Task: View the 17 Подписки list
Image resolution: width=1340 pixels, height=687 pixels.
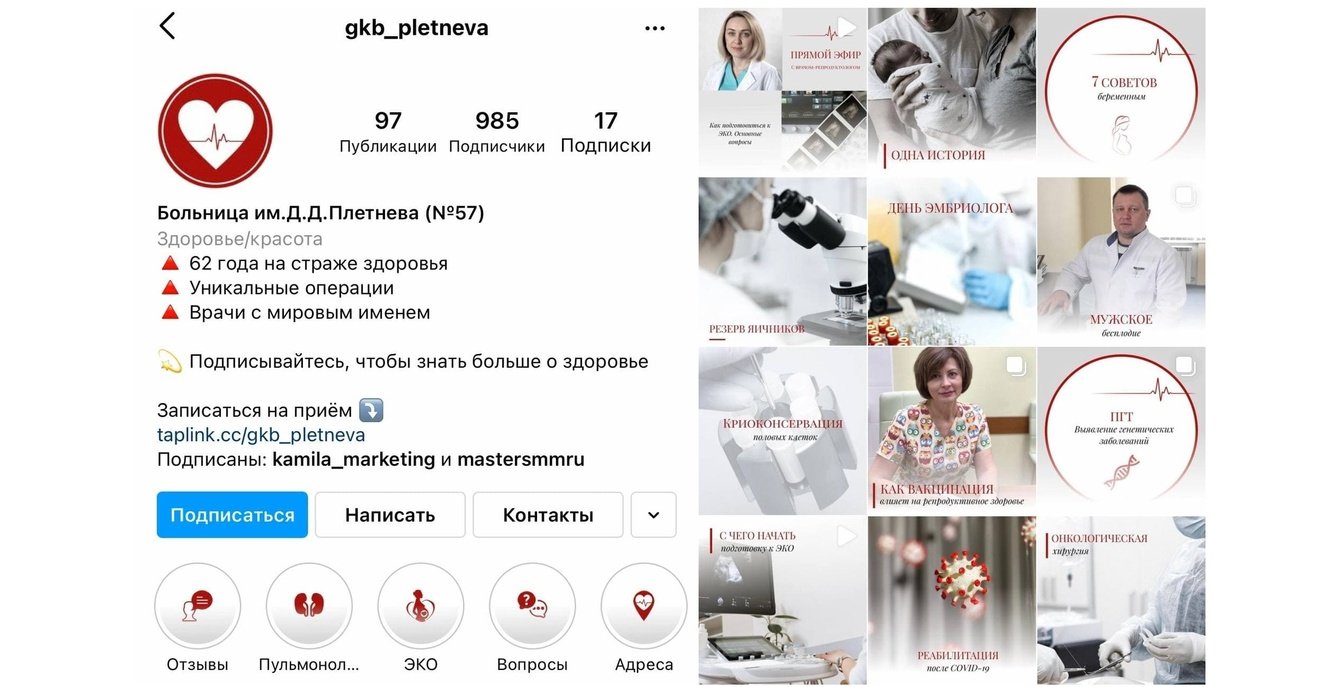Action: pyautogui.click(x=606, y=132)
